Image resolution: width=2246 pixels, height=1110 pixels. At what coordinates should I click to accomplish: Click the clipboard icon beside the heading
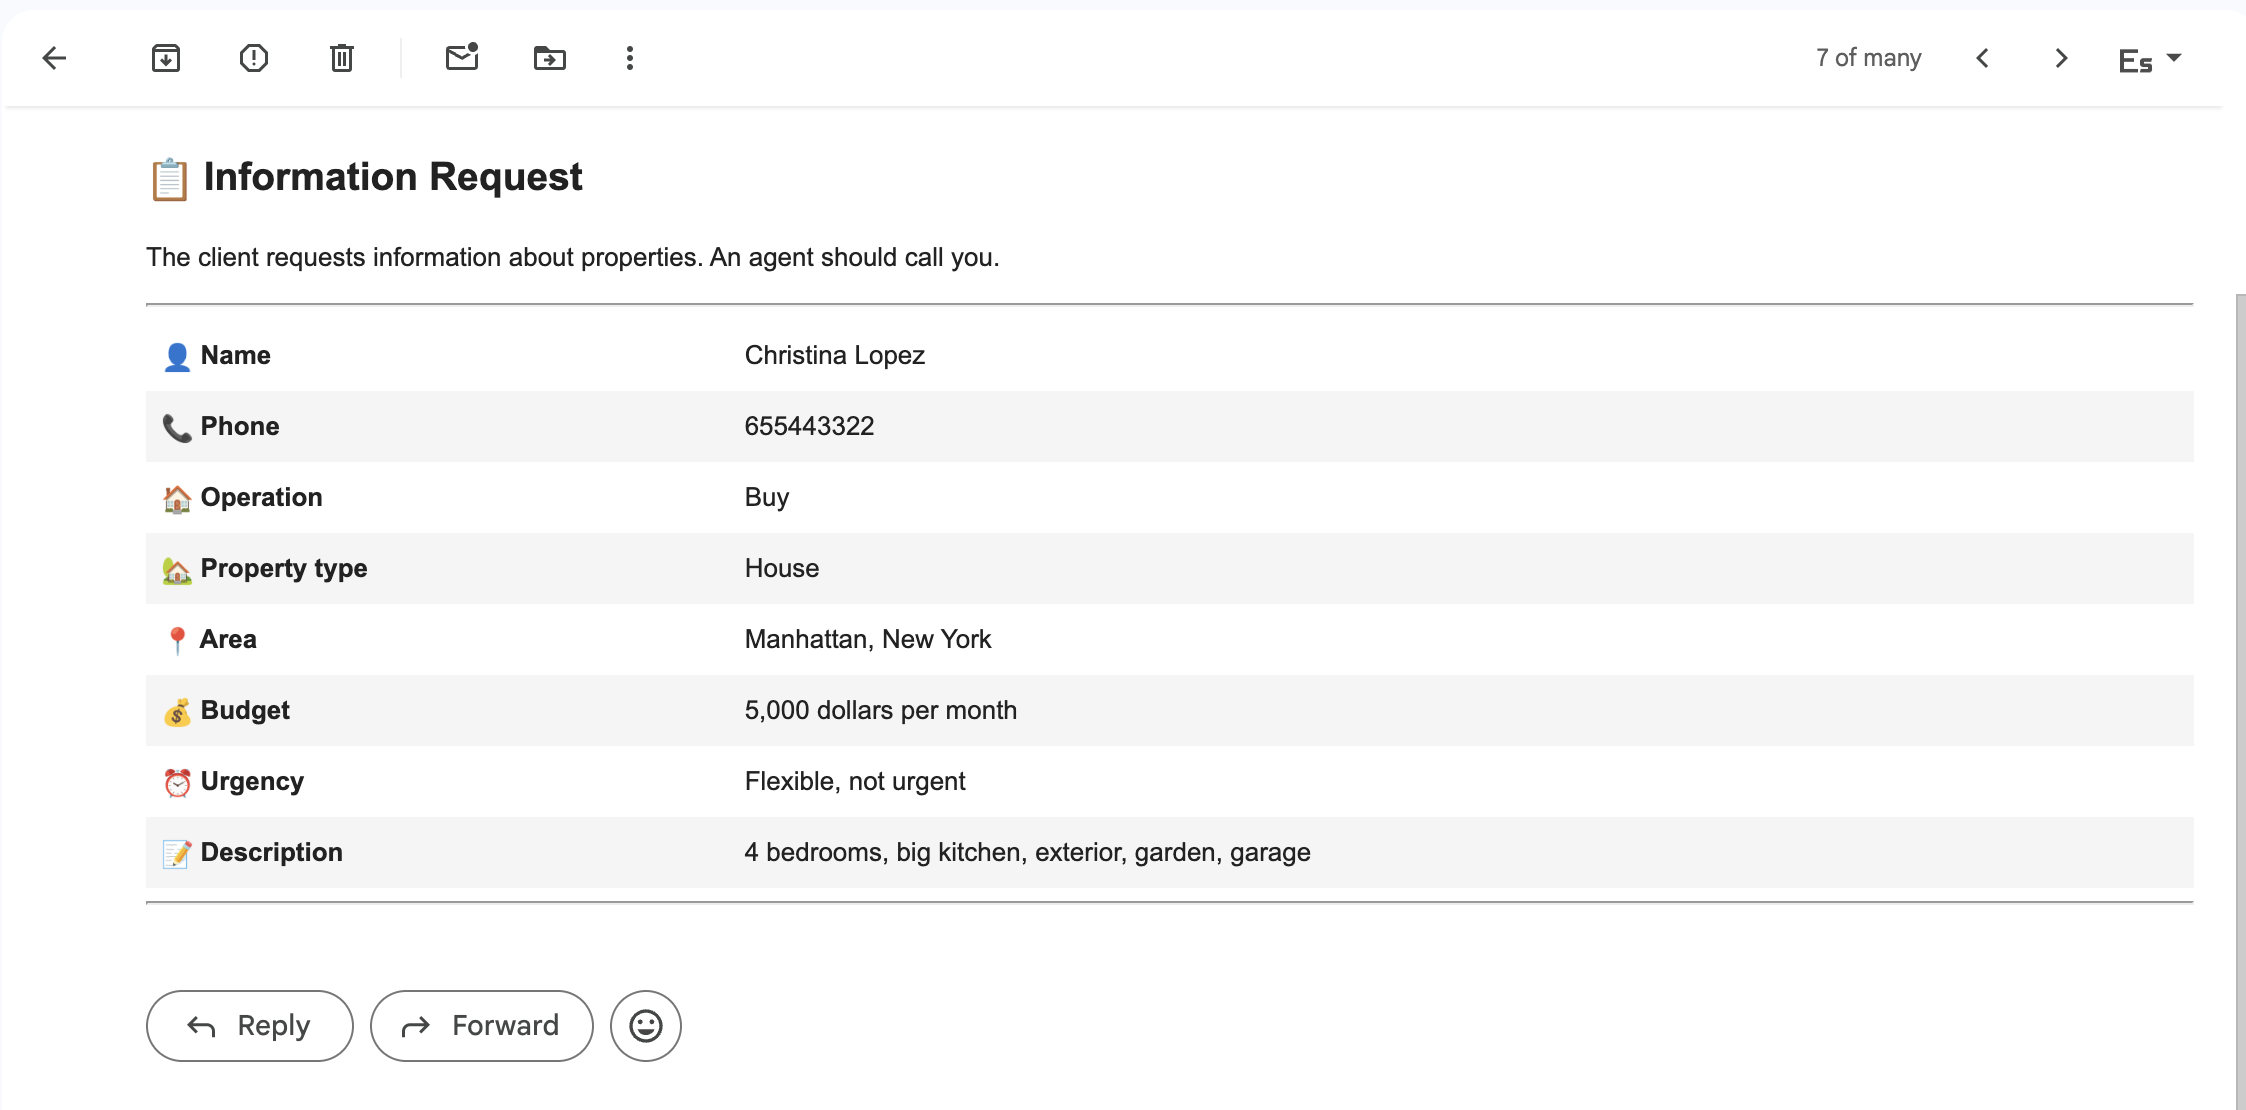[x=169, y=180]
